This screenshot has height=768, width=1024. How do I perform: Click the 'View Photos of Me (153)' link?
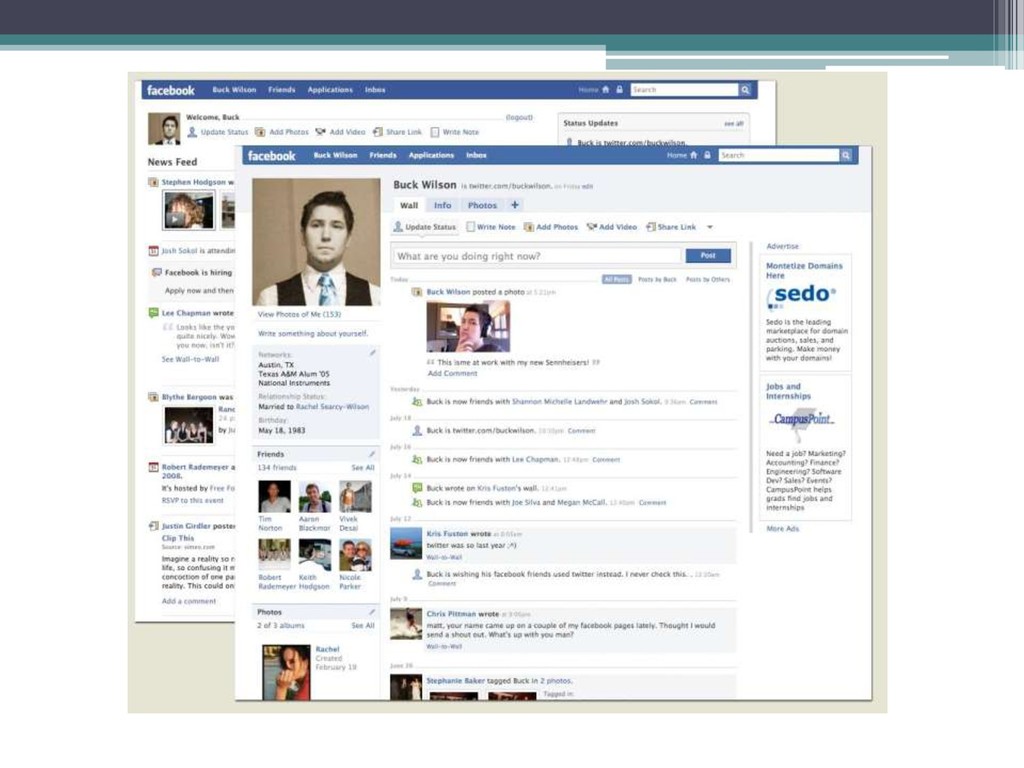[x=299, y=314]
